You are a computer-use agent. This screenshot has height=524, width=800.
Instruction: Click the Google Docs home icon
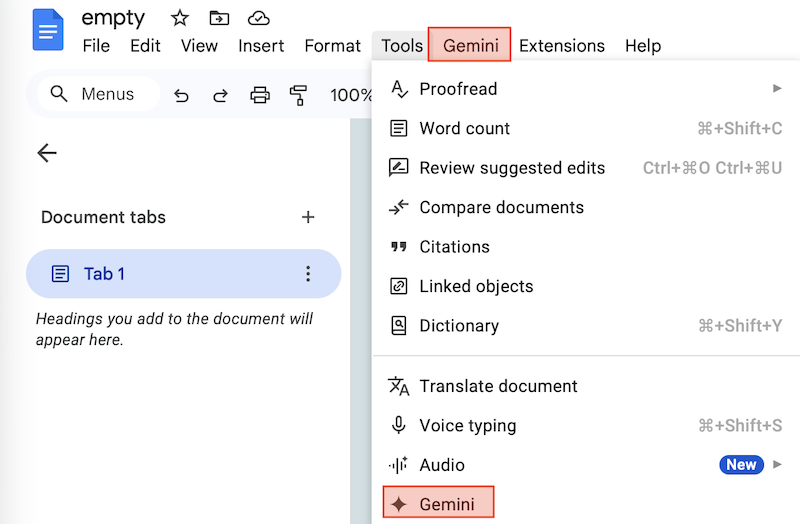[48, 31]
